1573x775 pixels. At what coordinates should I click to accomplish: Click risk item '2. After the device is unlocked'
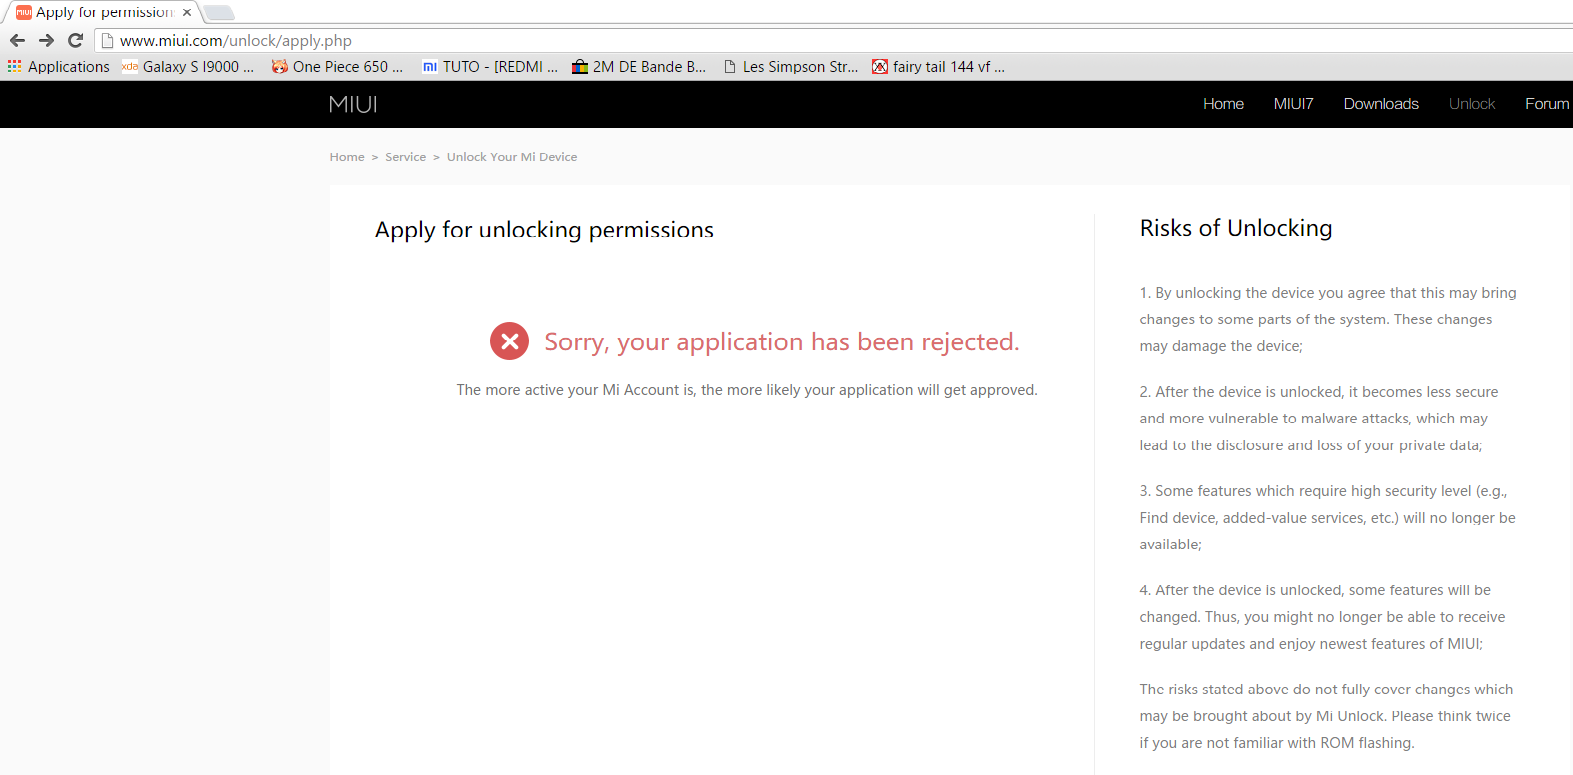pos(1319,418)
